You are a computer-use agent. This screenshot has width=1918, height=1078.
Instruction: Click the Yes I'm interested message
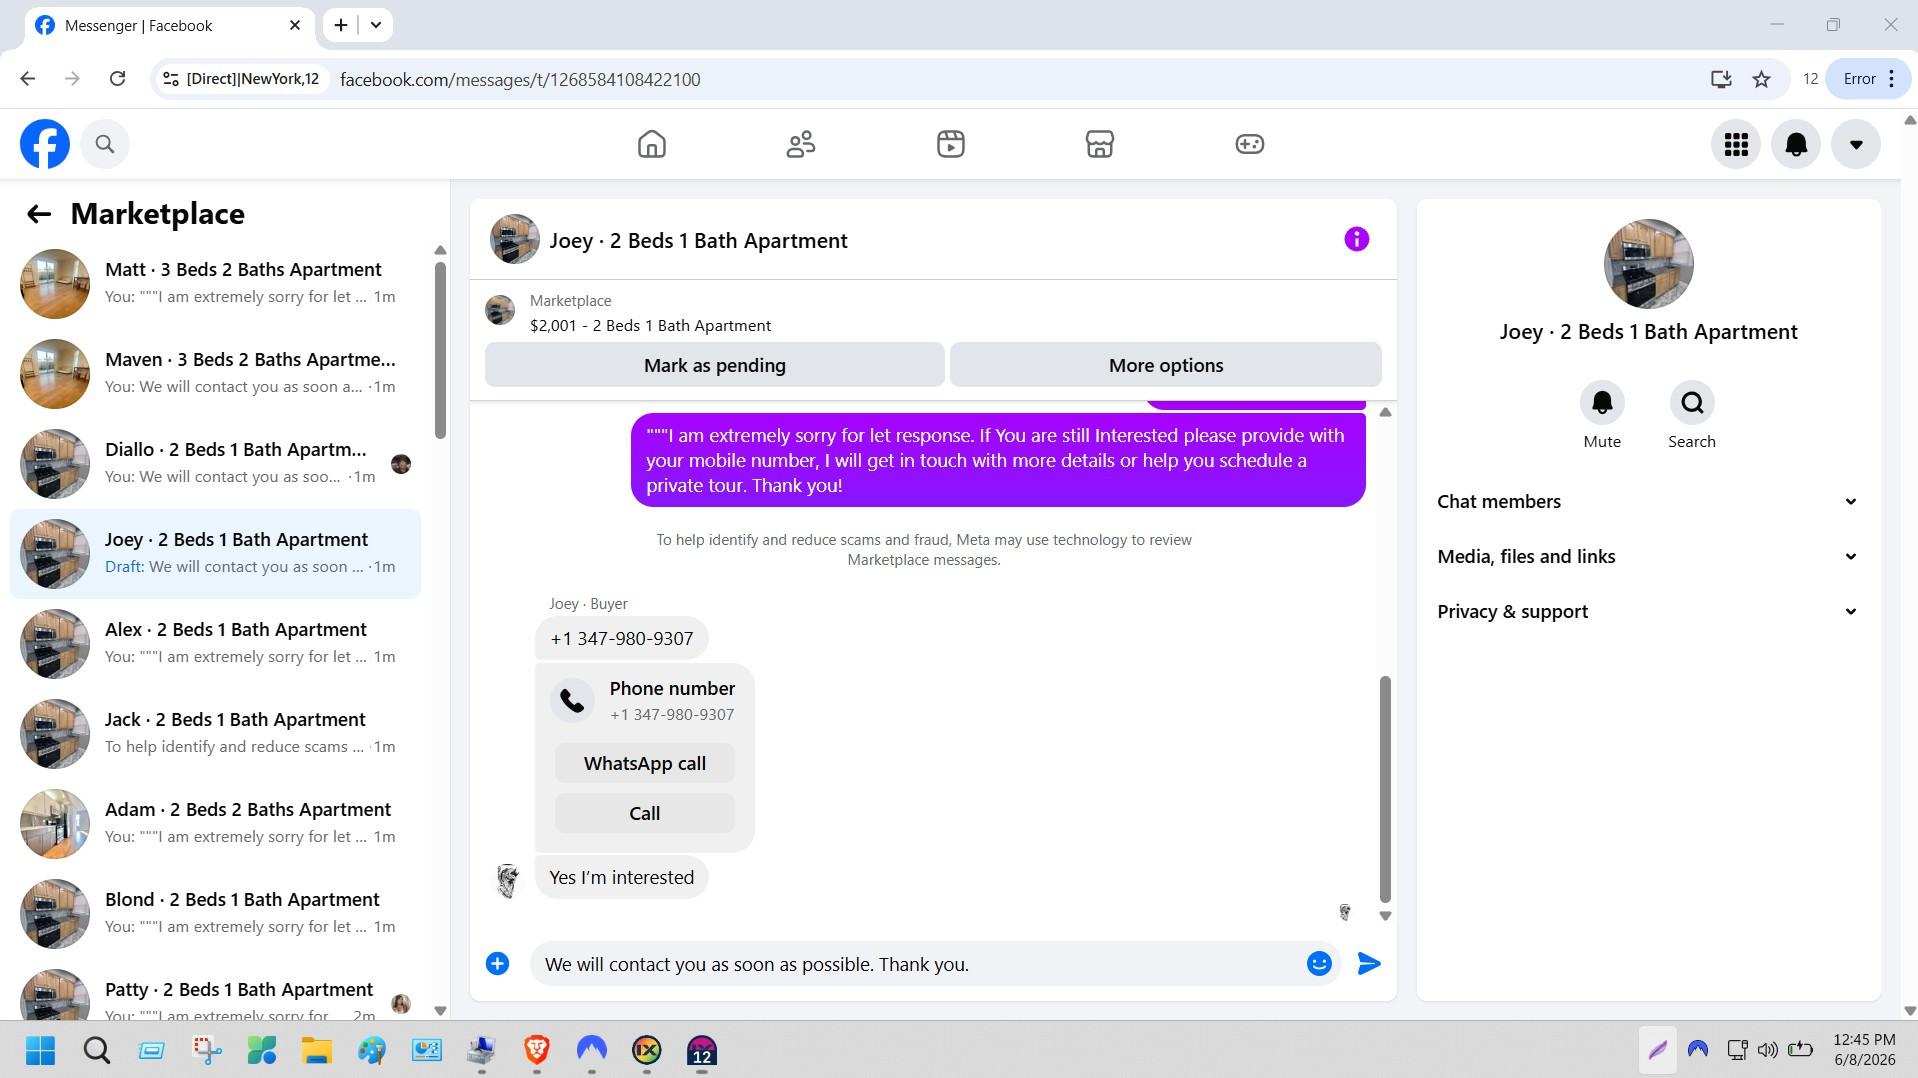[622, 877]
